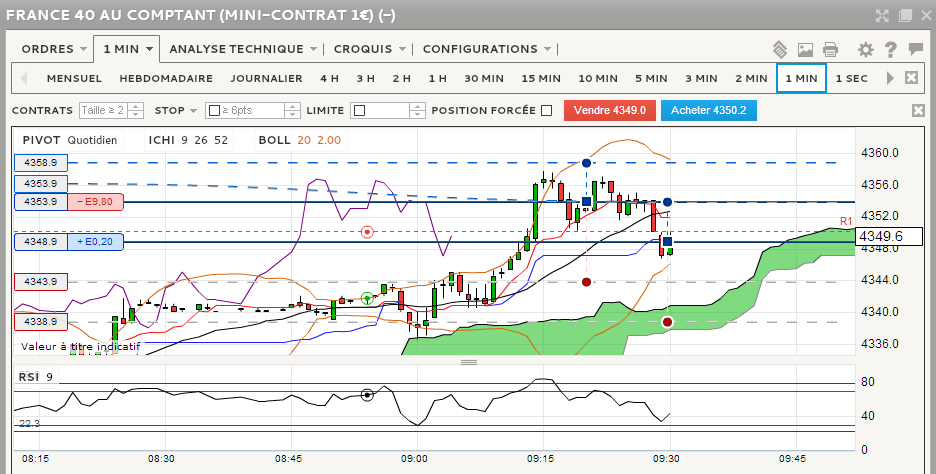Open the ORDRES dropdown menu
936x474 pixels.
coord(54,49)
